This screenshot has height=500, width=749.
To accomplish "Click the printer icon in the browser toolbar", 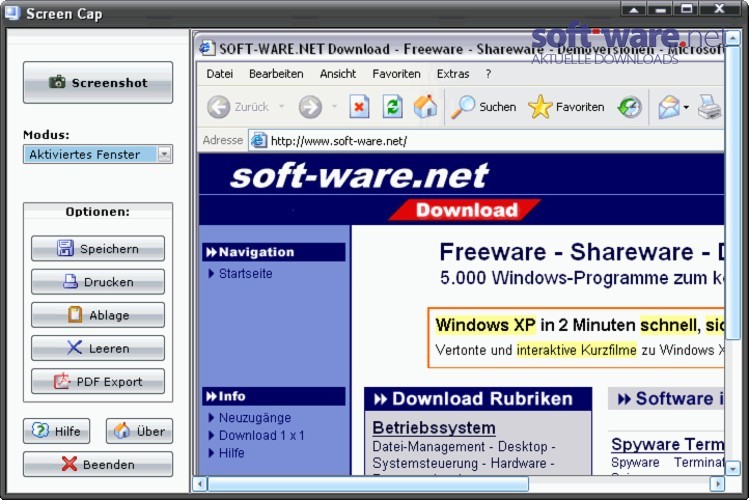I will (709, 106).
